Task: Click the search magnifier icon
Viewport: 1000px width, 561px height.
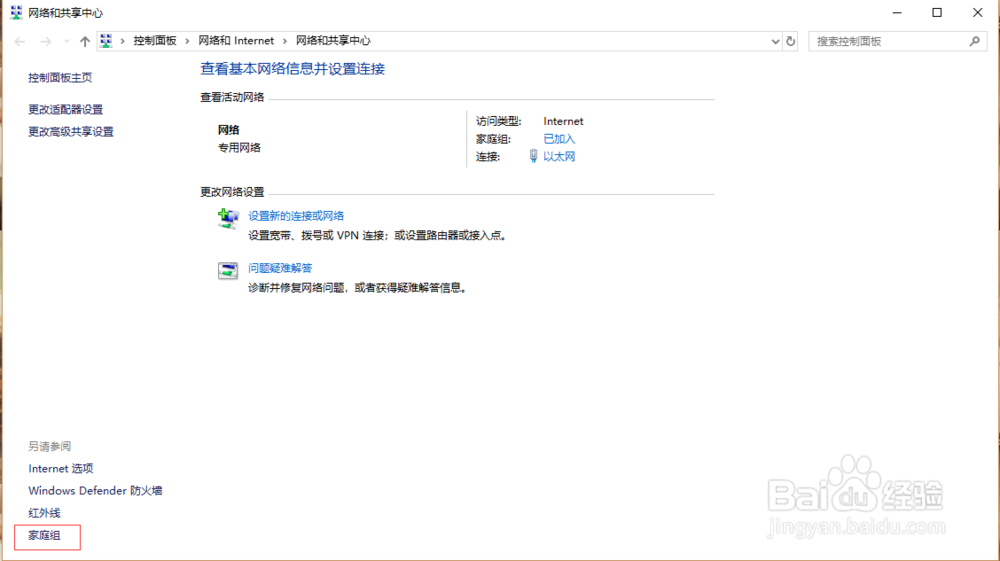Action: pyautogui.click(x=974, y=41)
